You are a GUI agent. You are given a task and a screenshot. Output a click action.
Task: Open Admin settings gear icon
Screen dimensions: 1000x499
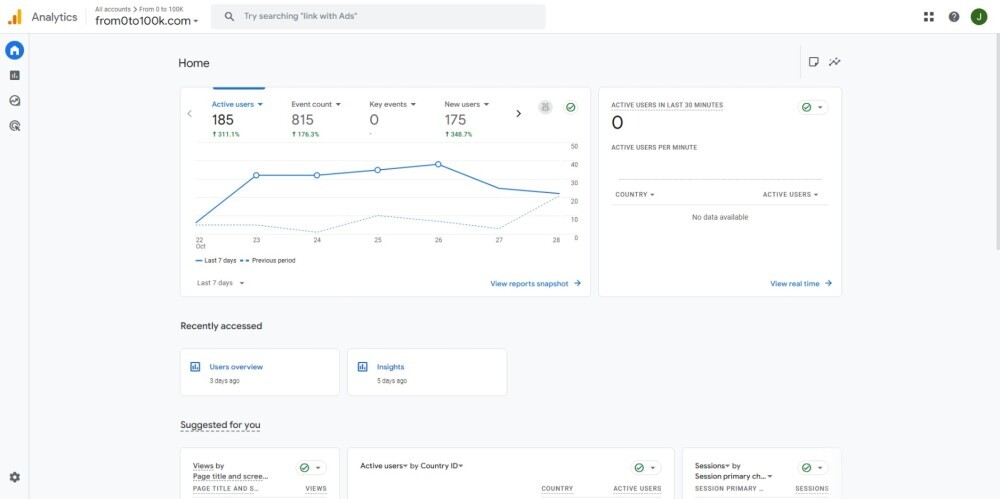[14, 478]
